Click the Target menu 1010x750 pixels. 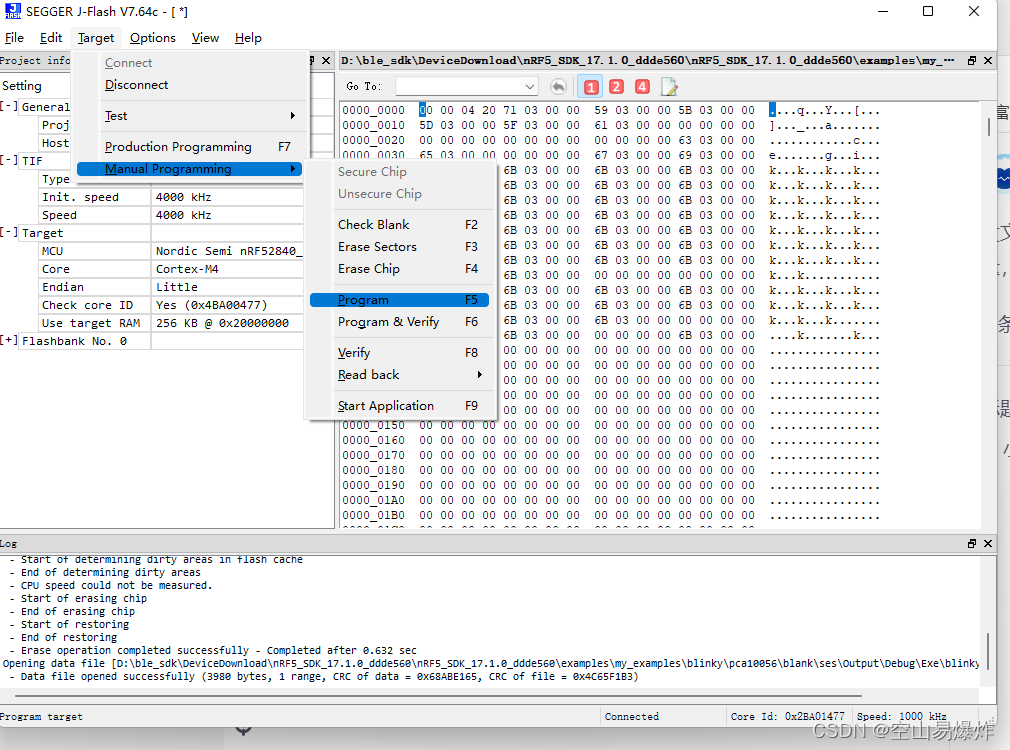coord(96,38)
